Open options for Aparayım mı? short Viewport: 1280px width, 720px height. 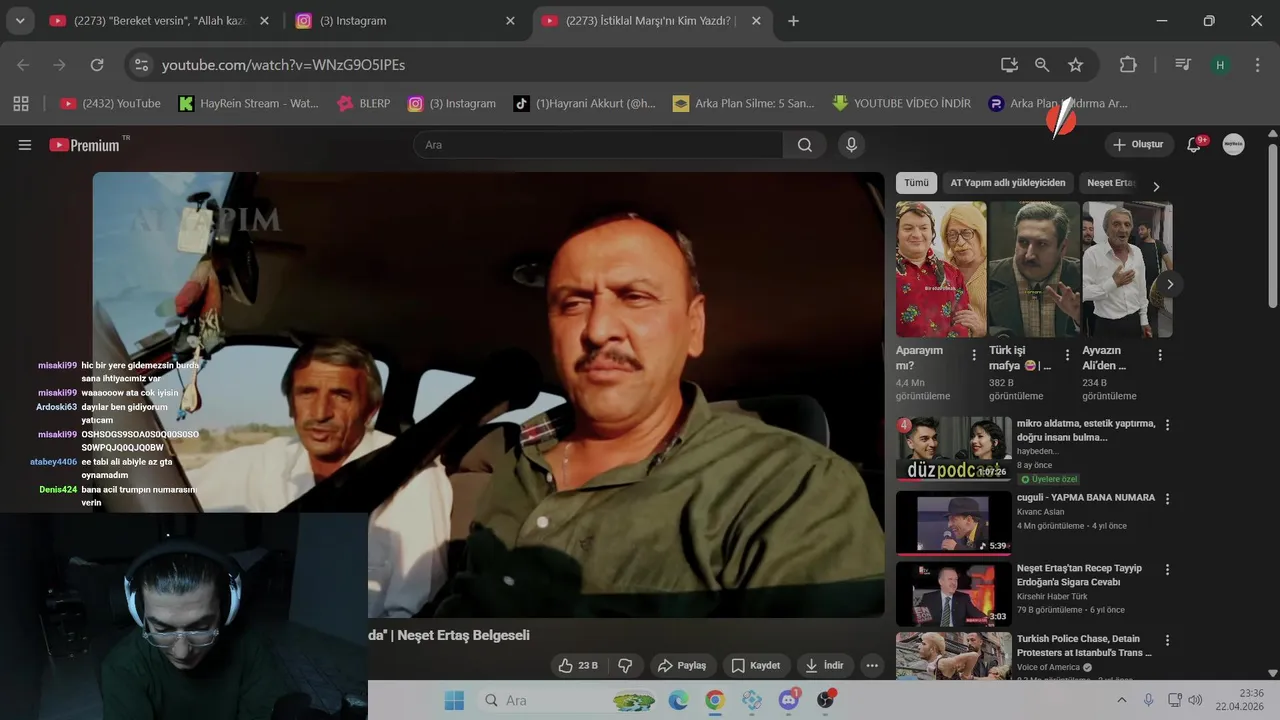pyautogui.click(x=974, y=355)
